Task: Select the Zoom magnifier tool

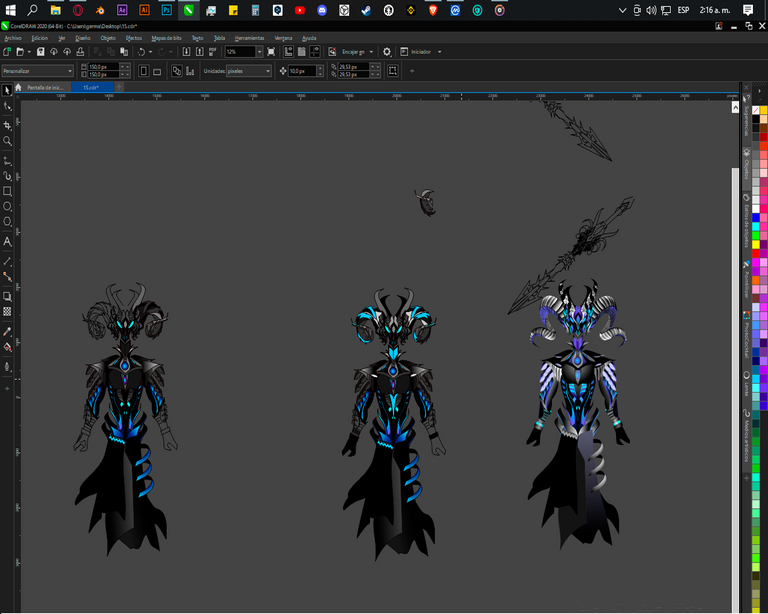Action: pyautogui.click(x=7, y=141)
